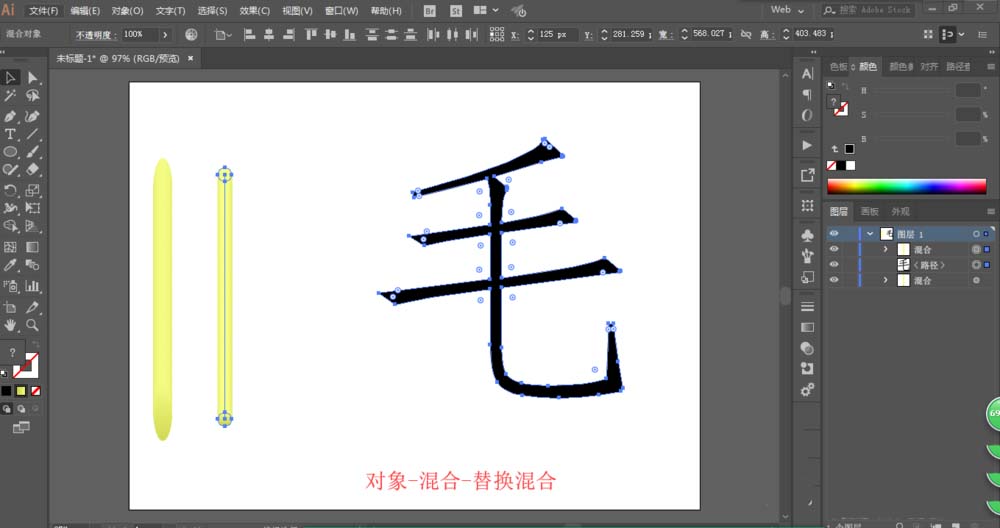The image size is (1000, 528).
Task: Choose the Type tool
Action: coord(10,134)
